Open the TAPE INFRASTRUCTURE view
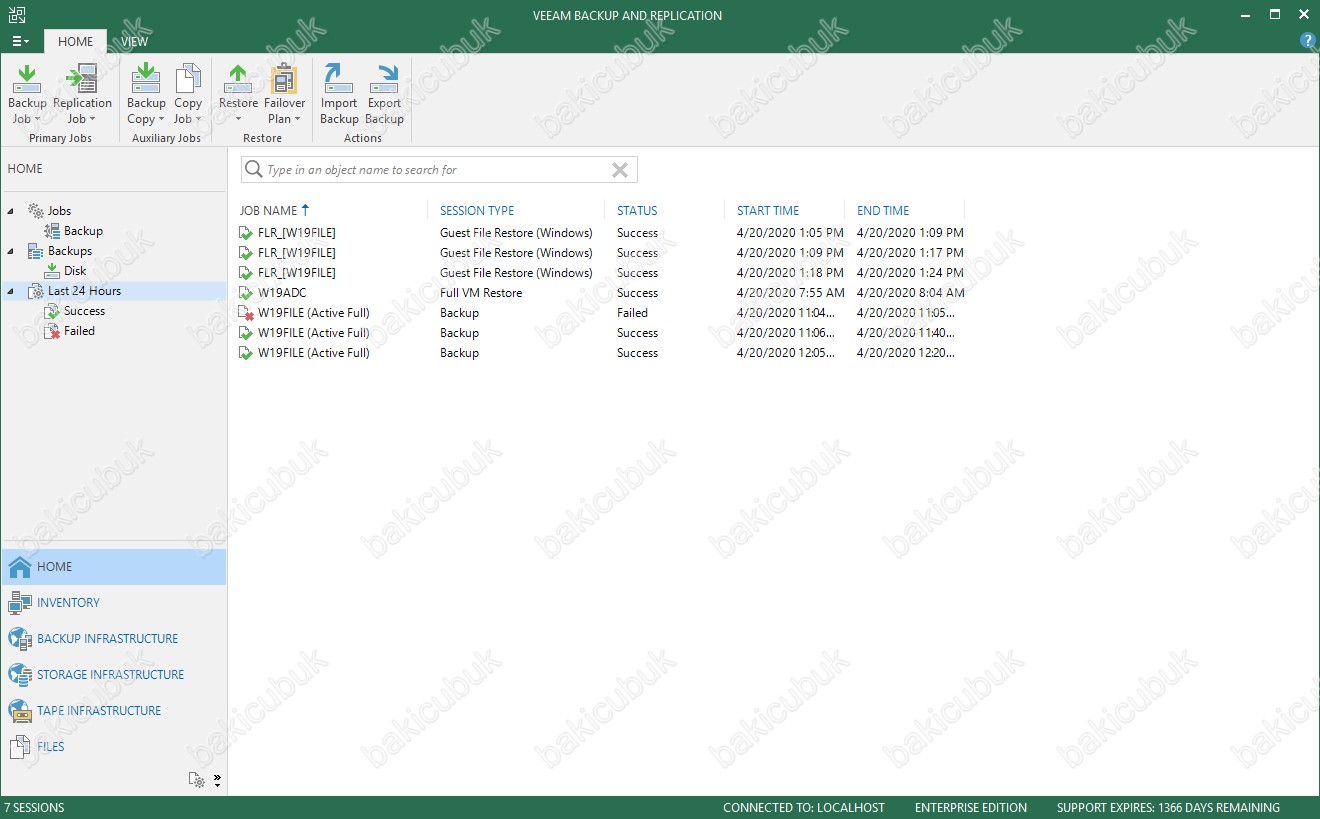Screen dimensions: 1320x819 click(114, 711)
